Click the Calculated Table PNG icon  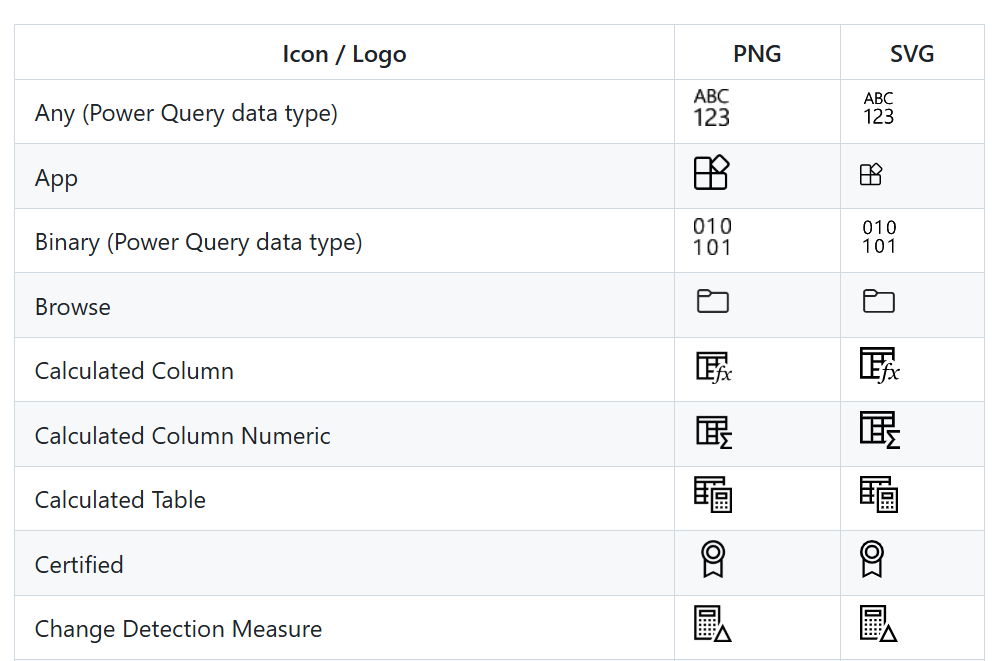(x=713, y=495)
